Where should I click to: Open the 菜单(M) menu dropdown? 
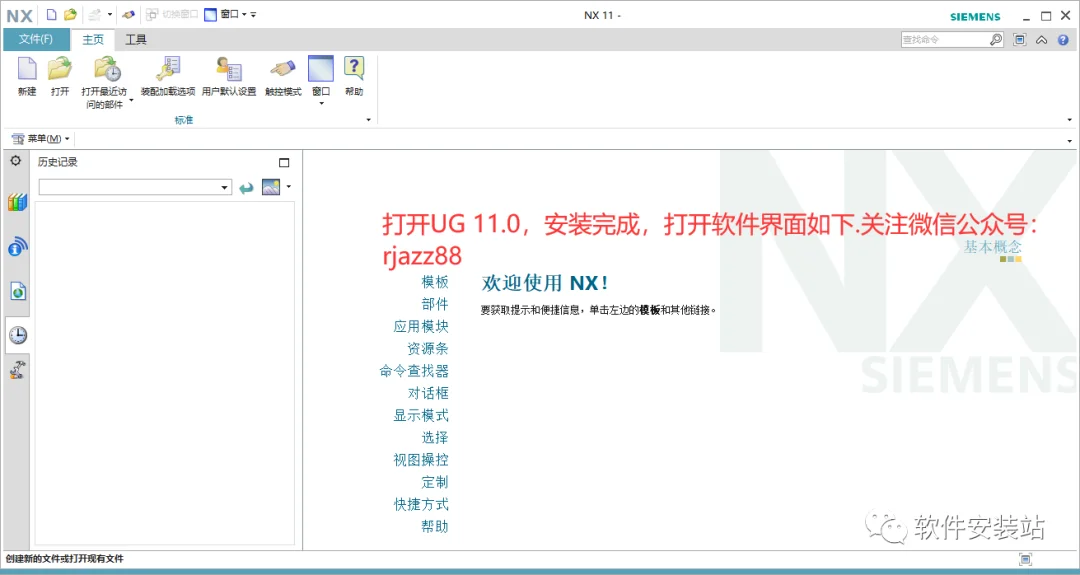(x=41, y=138)
